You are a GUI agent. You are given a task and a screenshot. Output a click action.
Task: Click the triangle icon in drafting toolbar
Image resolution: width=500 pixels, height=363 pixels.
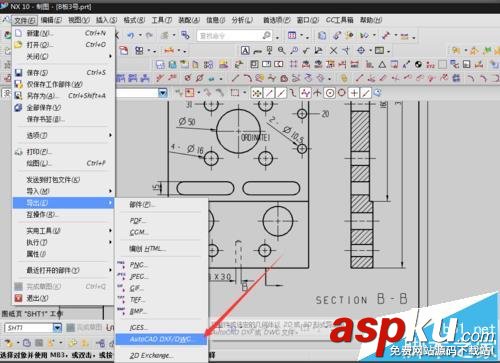[382, 64]
